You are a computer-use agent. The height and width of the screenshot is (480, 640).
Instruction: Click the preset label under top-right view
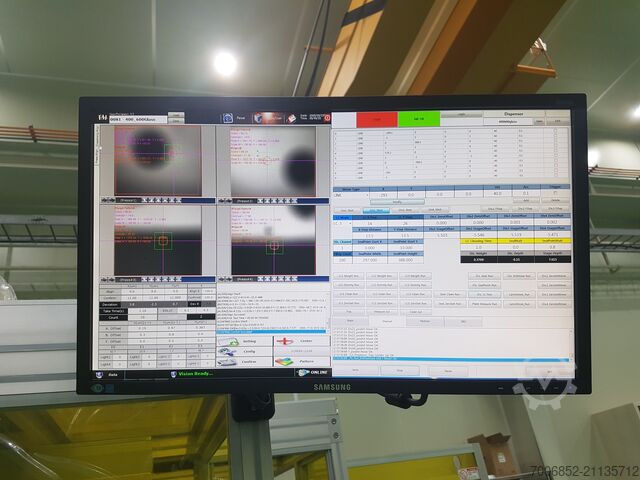(245, 201)
